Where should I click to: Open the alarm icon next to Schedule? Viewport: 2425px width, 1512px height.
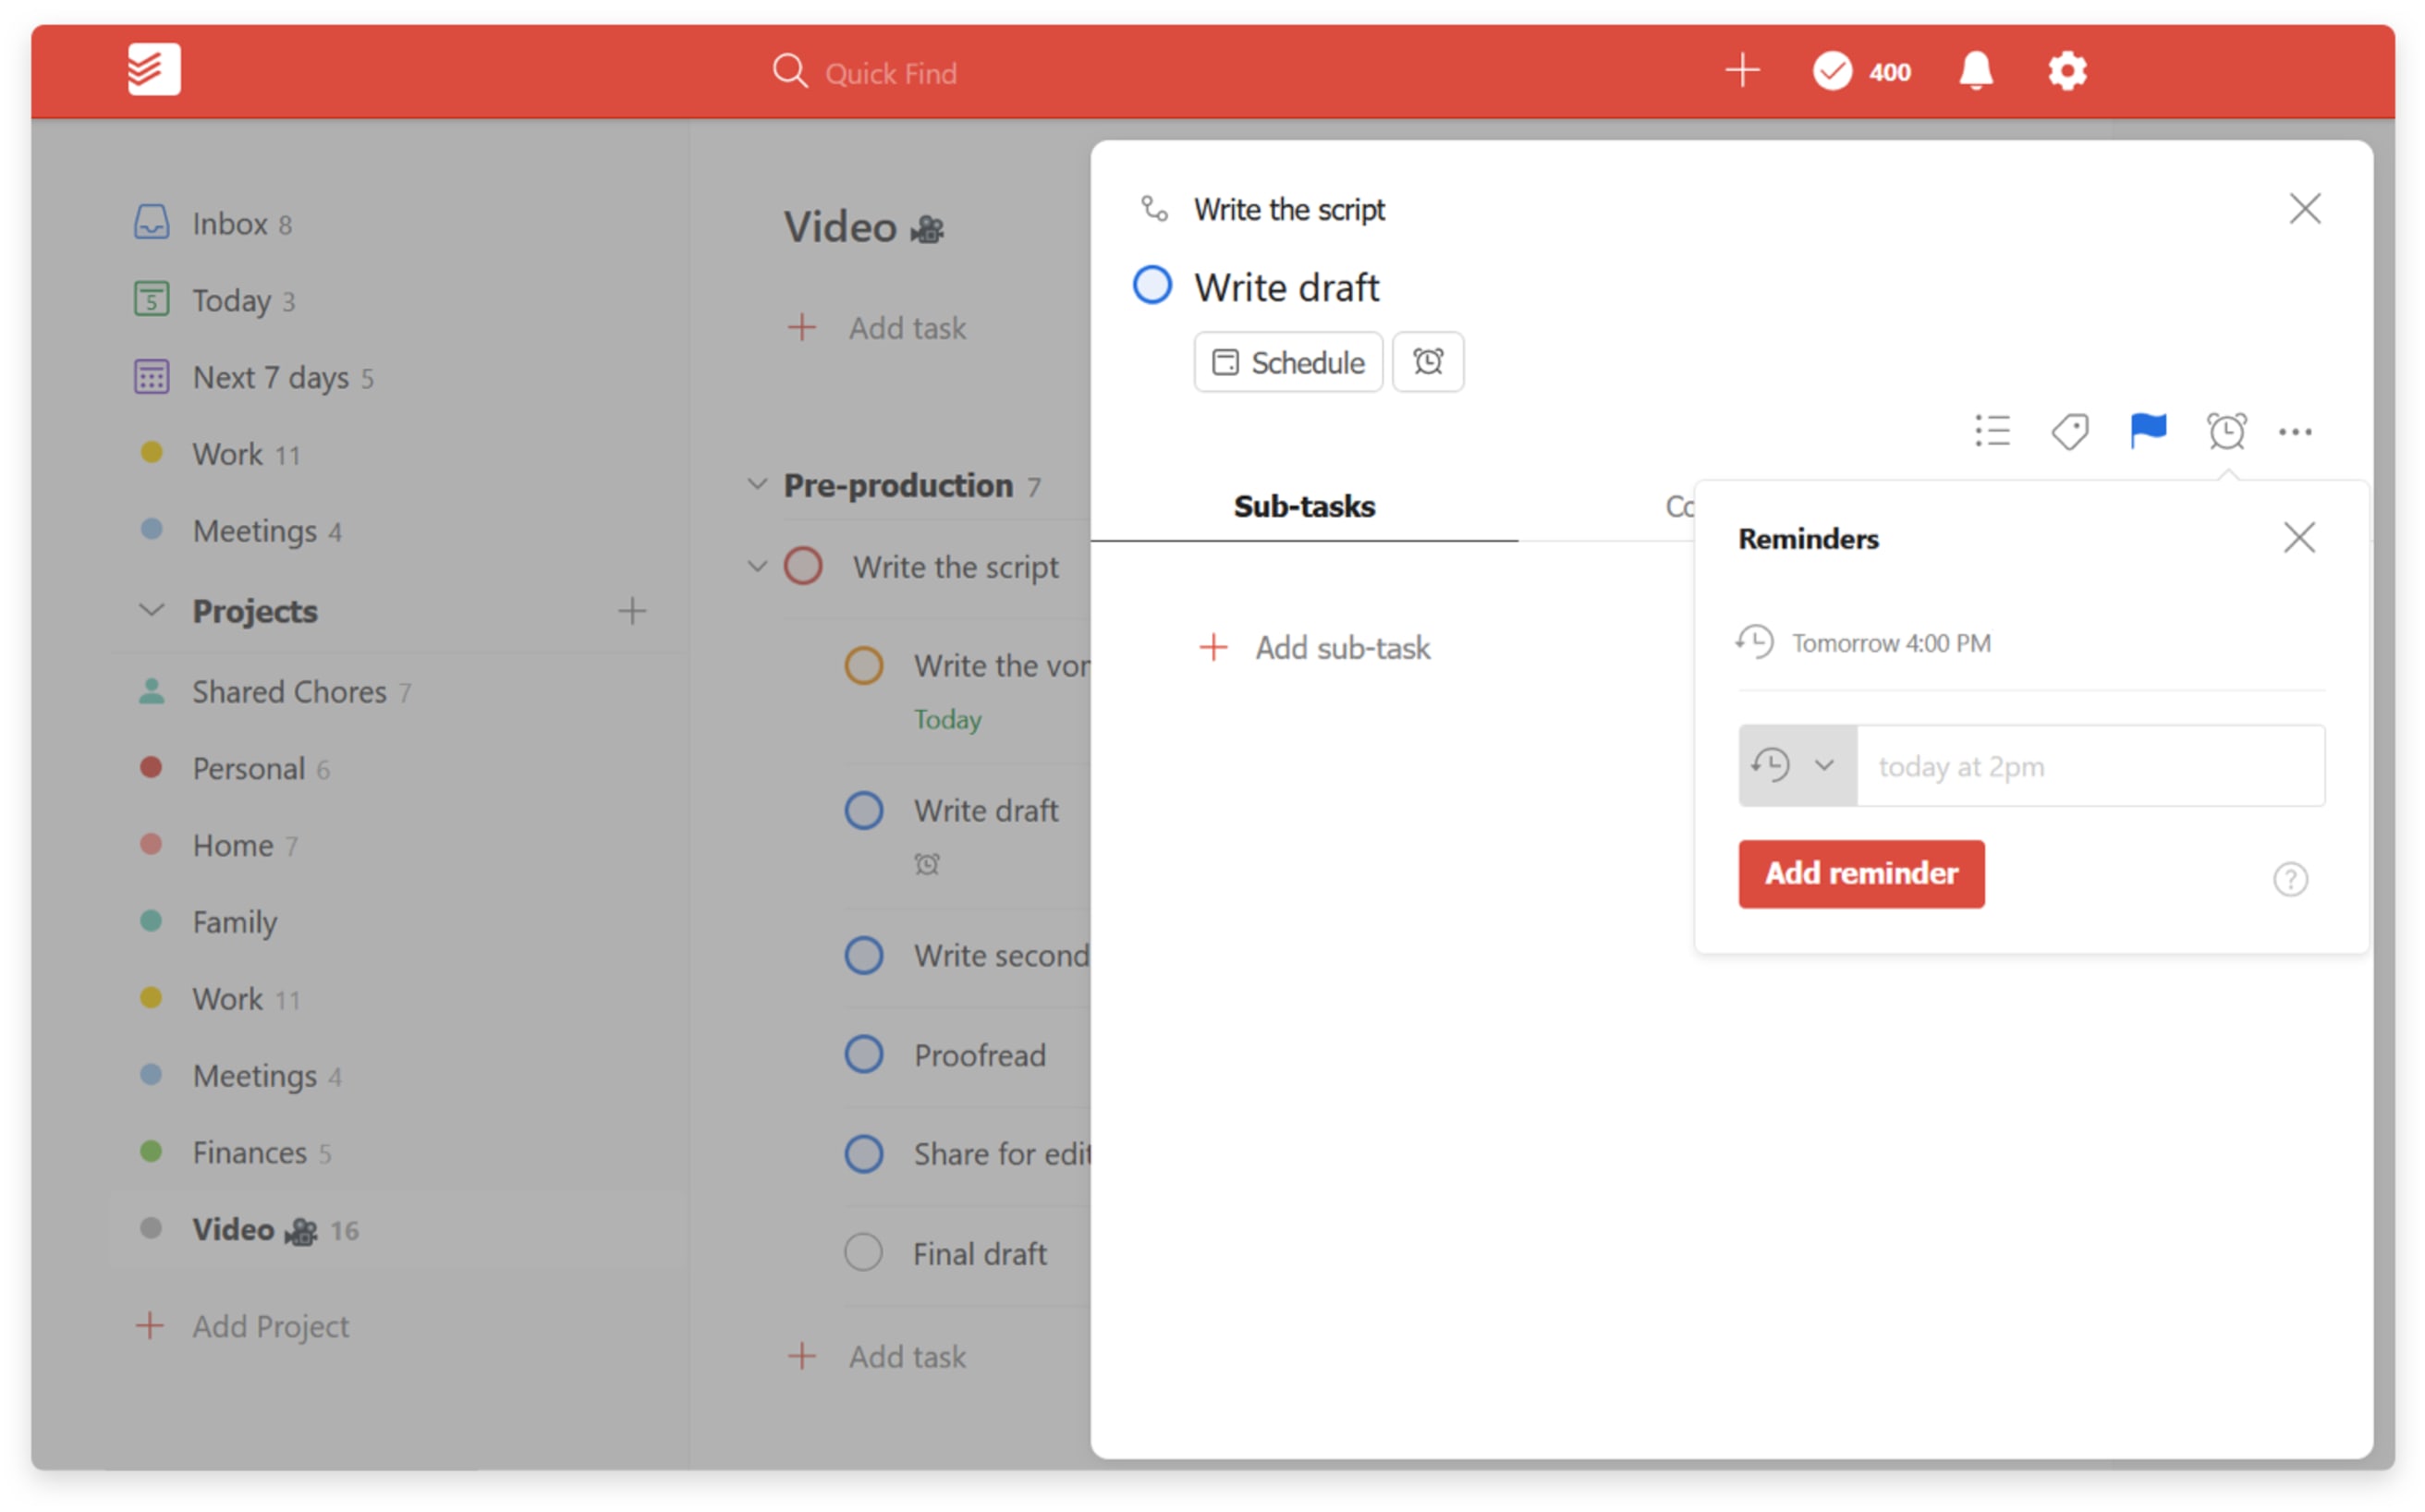[1428, 362]
